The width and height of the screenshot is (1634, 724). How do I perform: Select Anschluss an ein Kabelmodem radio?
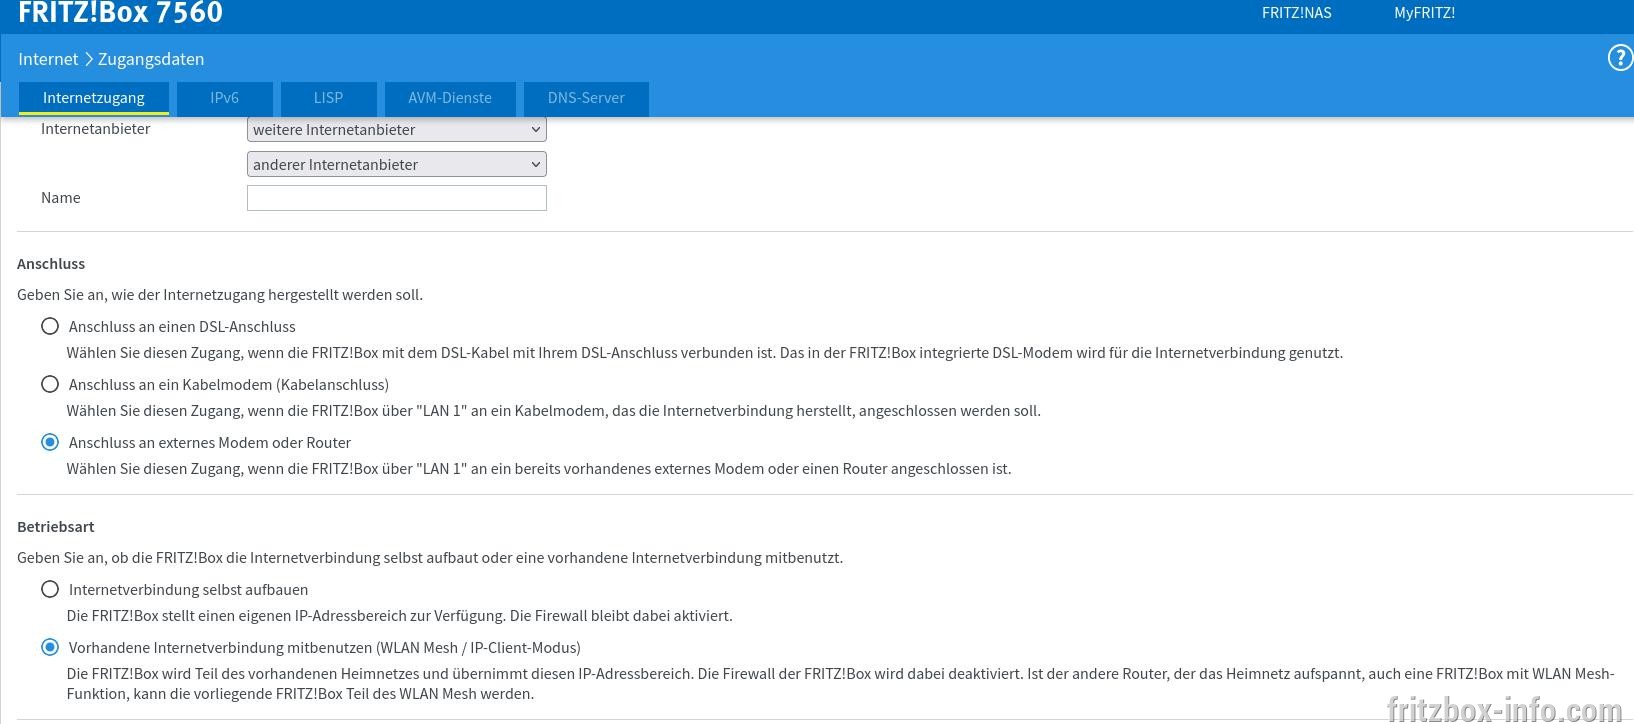click(50, 384)
